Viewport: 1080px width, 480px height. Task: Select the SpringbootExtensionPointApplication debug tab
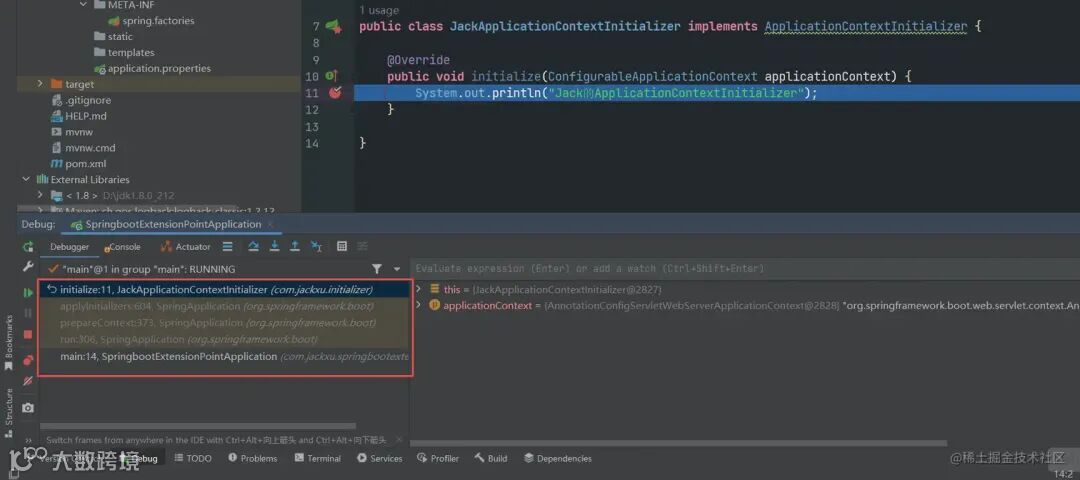click(166, 225)
